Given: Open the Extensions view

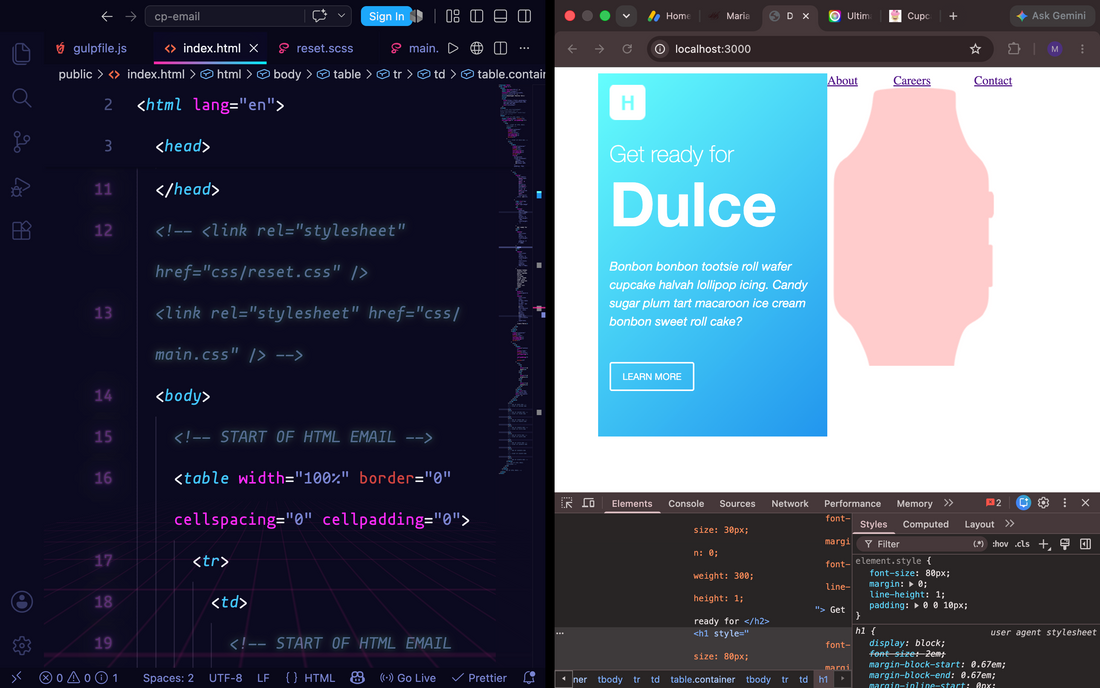Looking at the screenshot, I should point(22,231).
